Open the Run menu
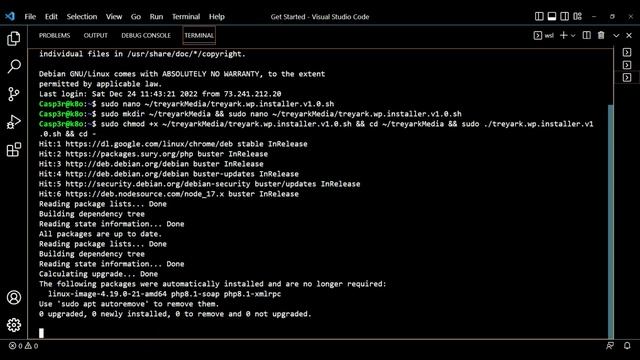 (x=156, y=17)
